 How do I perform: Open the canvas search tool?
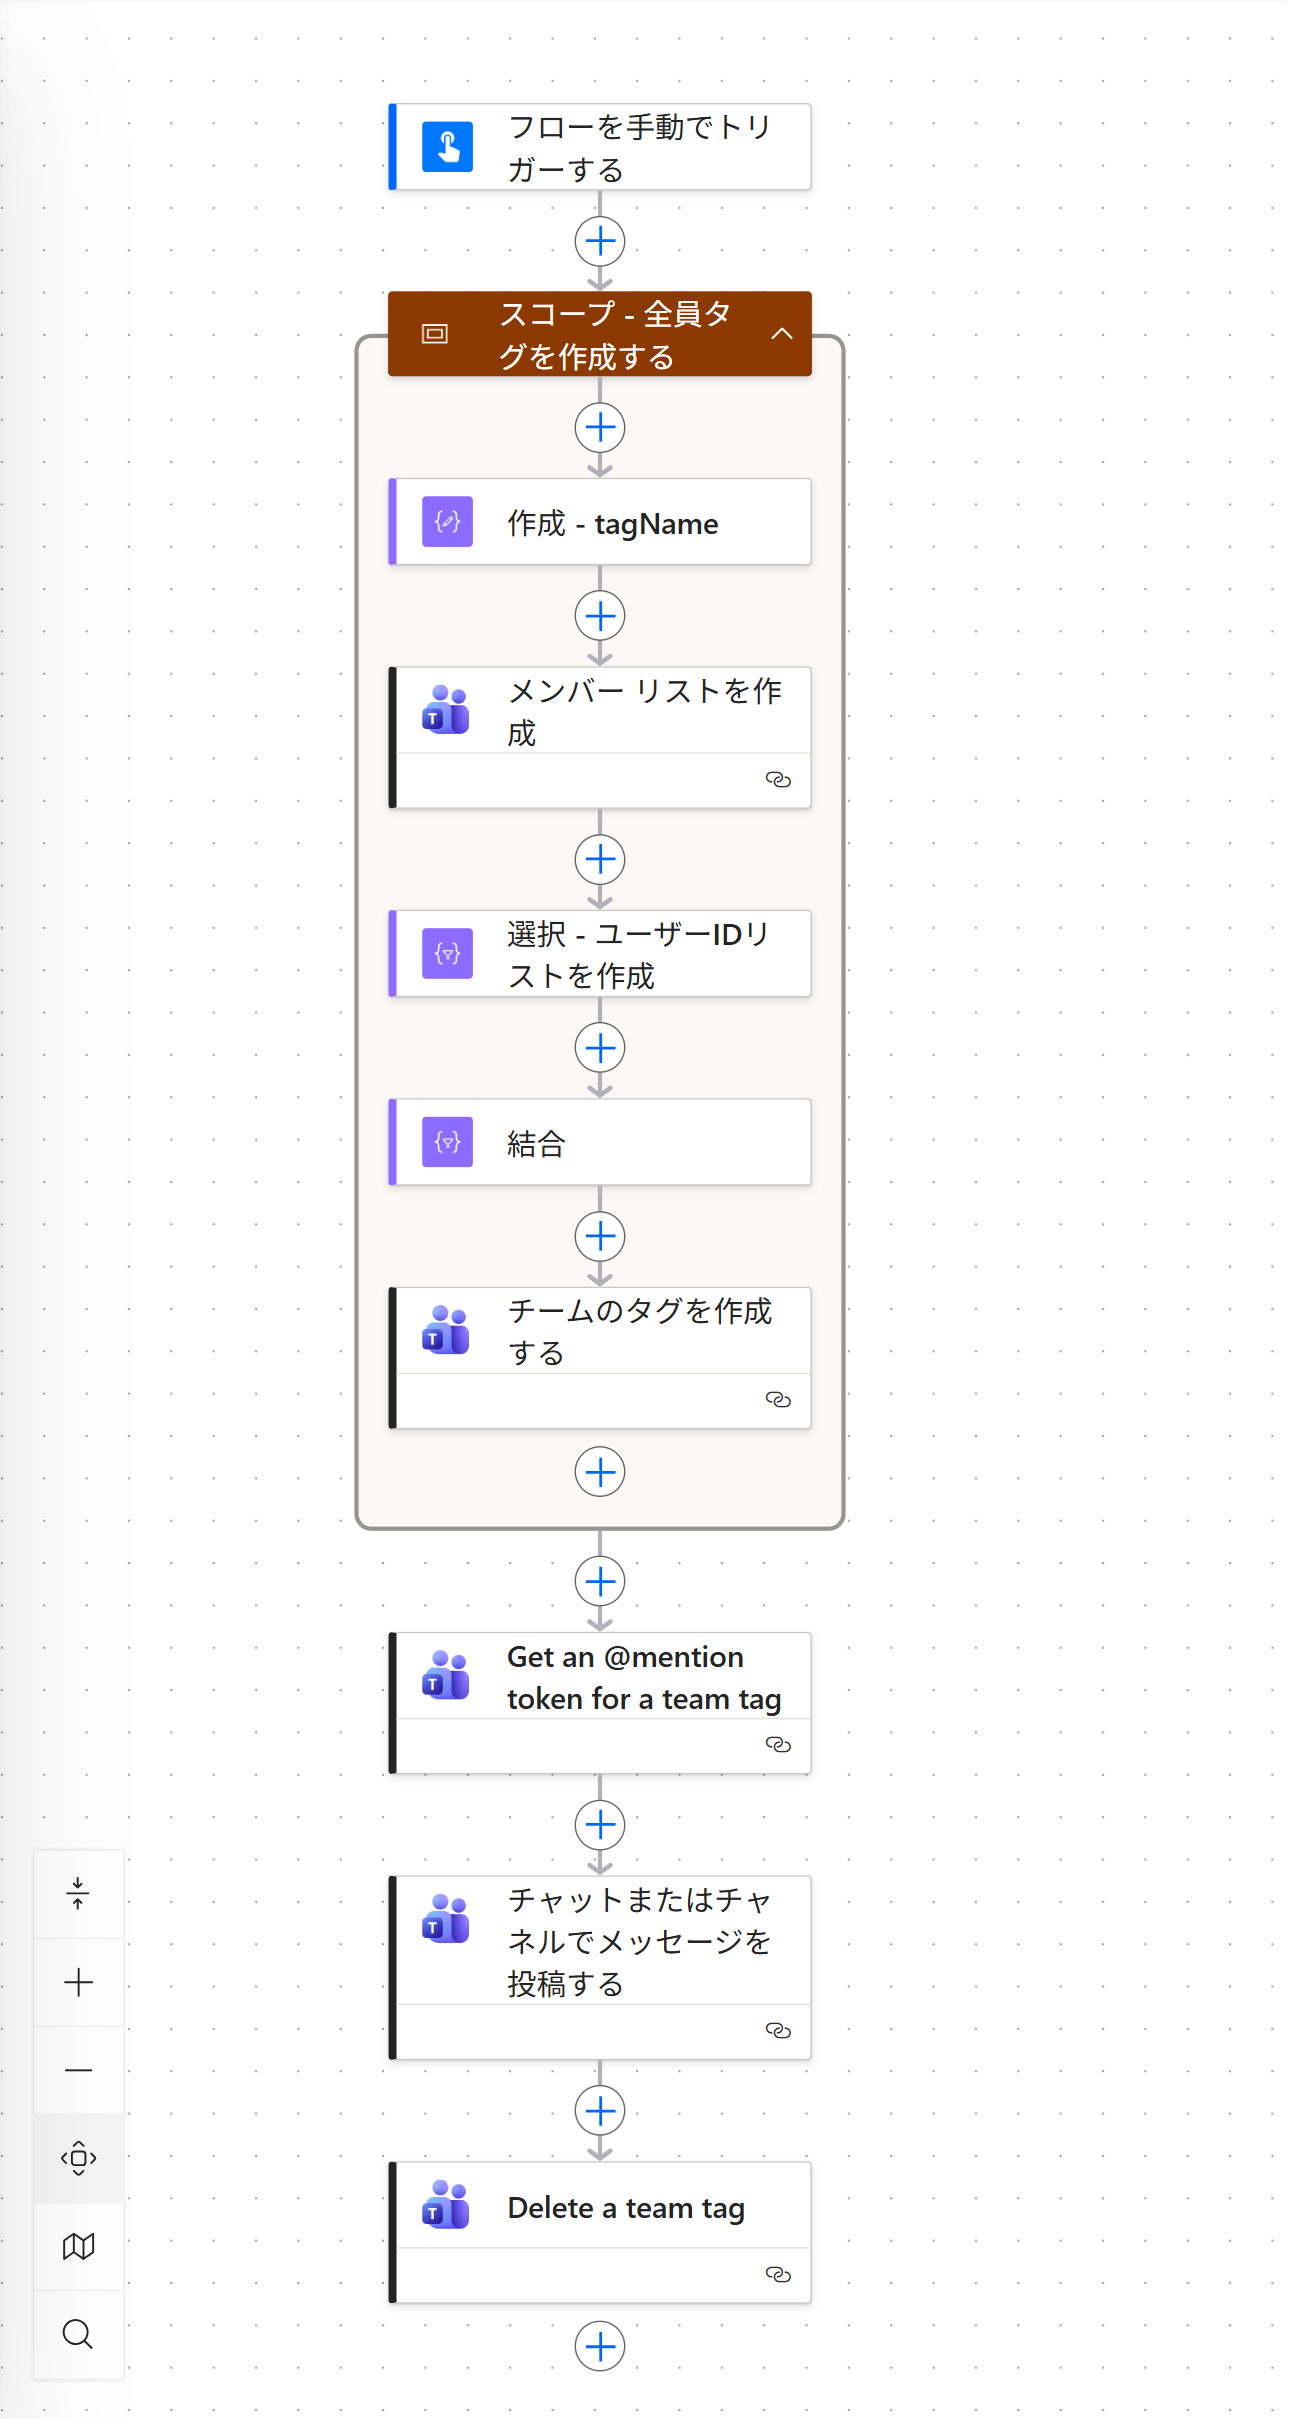point(78,2334)
